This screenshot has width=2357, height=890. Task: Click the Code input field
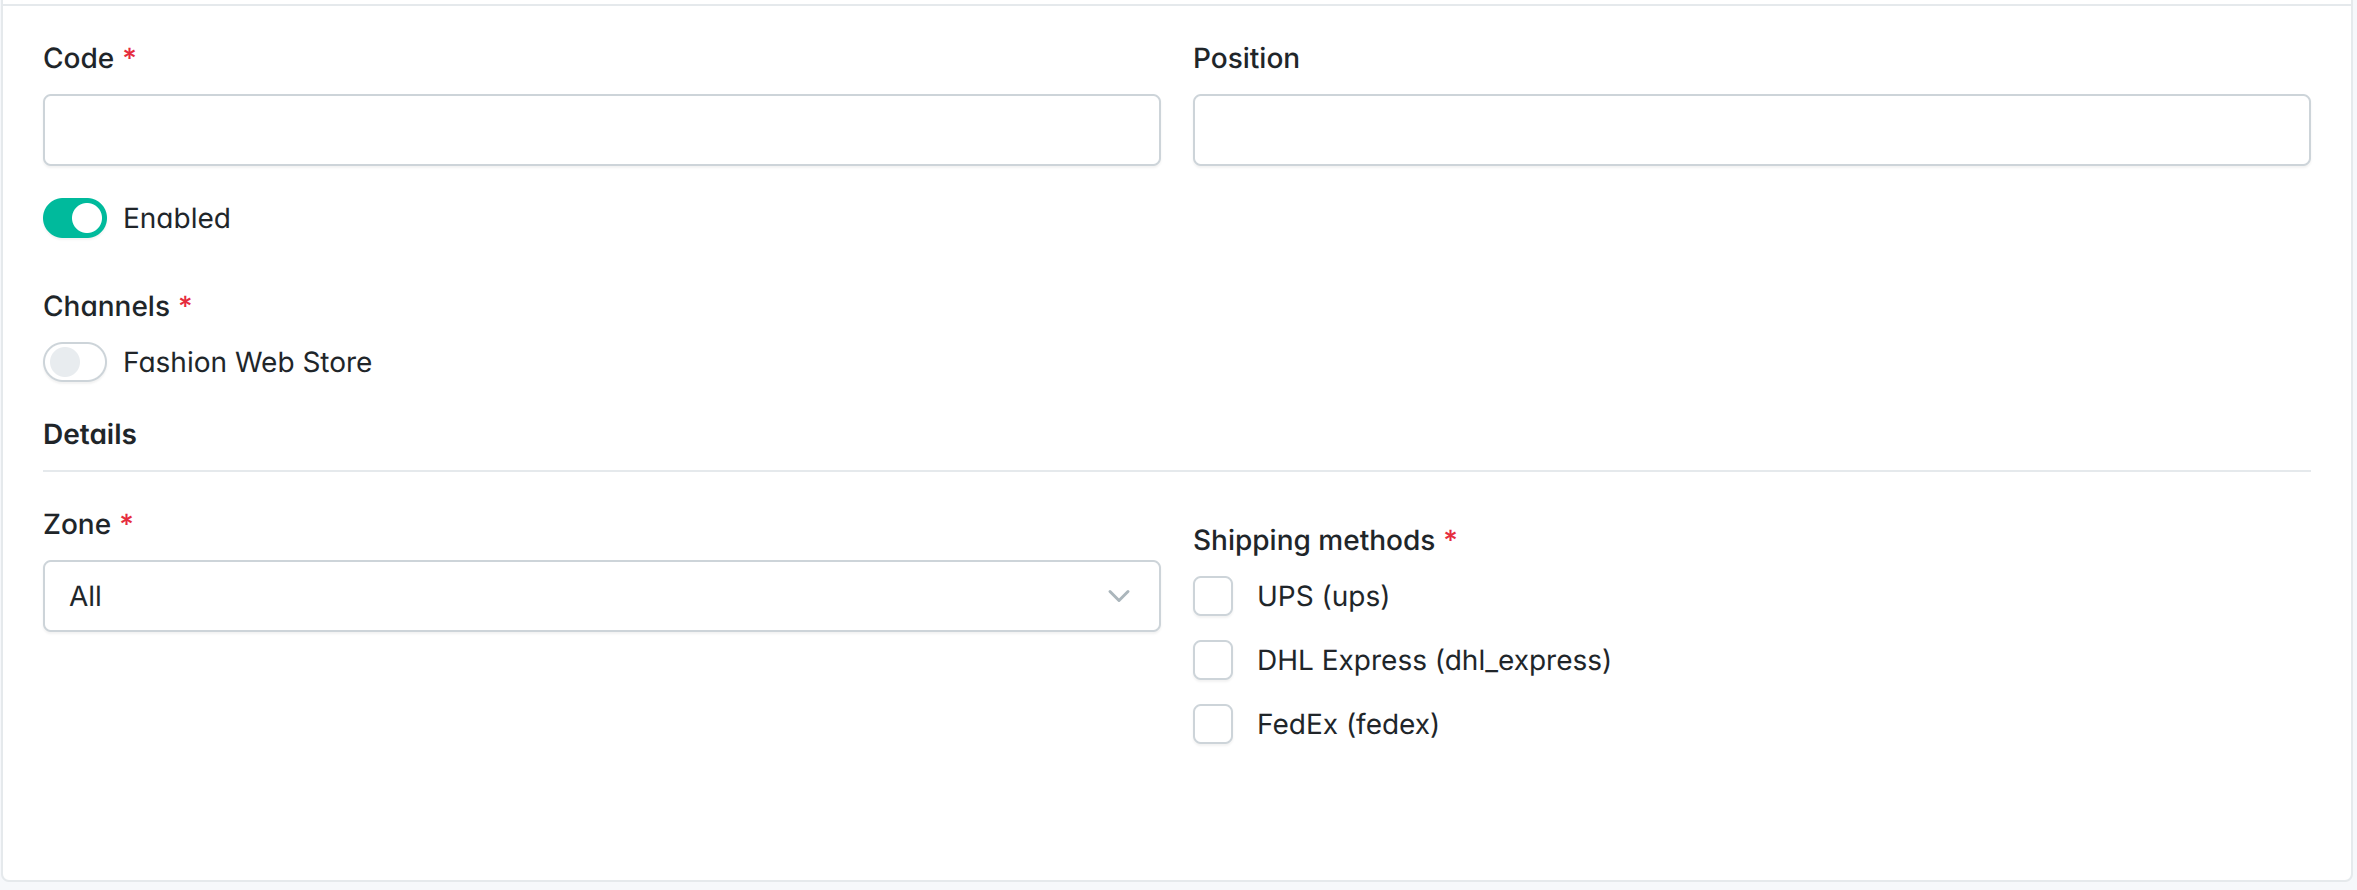tap(601, 130)
